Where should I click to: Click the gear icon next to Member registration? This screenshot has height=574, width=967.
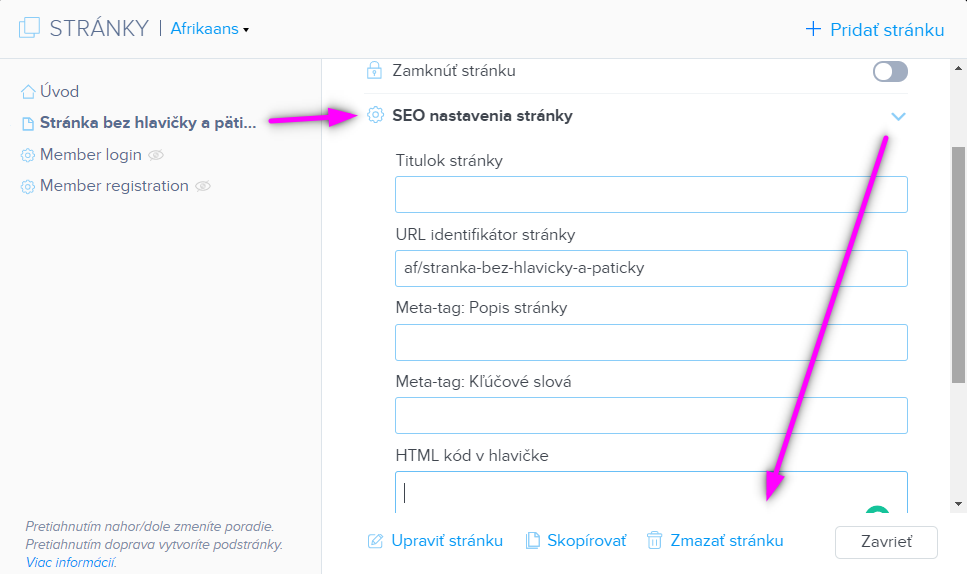(x=28, y=186)
